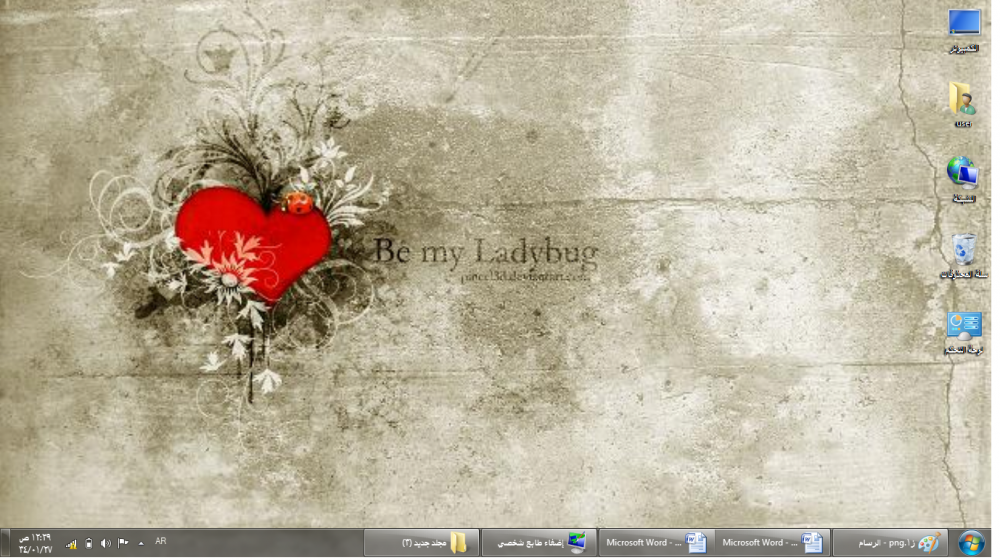
Task: Select the Network desktop icon
Action: [963, 177]
